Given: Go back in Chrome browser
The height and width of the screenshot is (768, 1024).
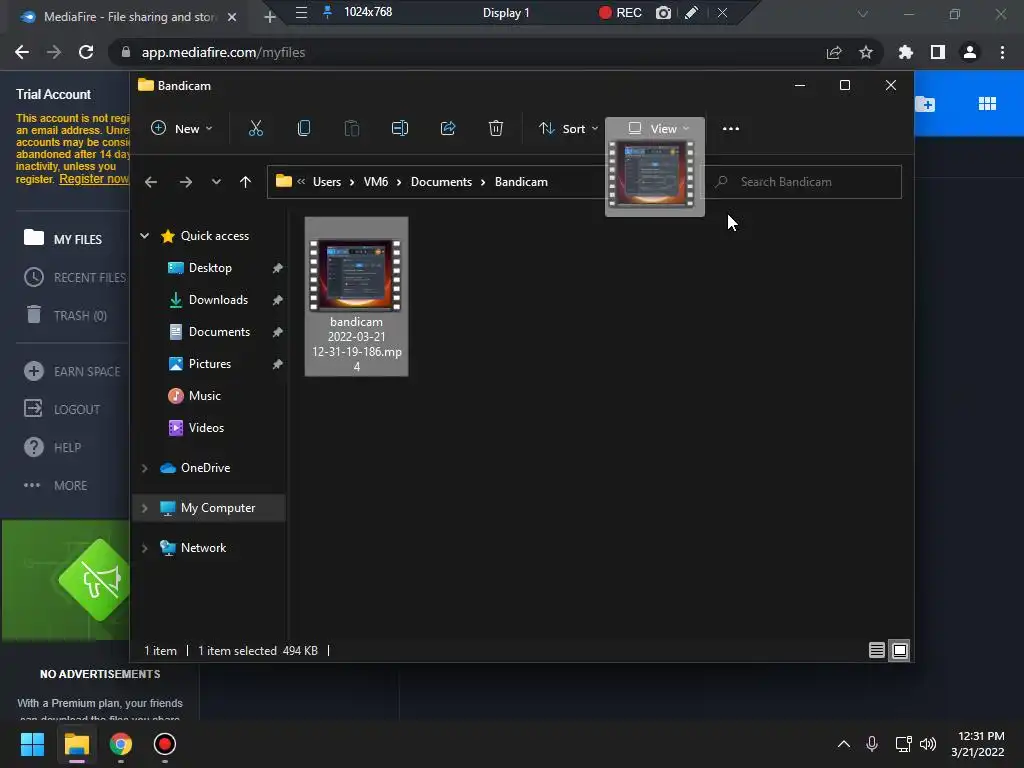Looking at the screenshot, I should [22, 52].
